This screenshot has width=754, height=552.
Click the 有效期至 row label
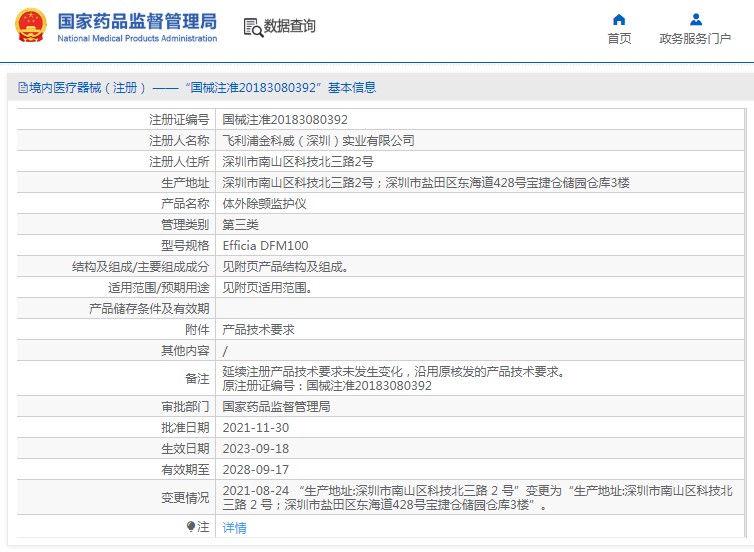pos(185,470)
